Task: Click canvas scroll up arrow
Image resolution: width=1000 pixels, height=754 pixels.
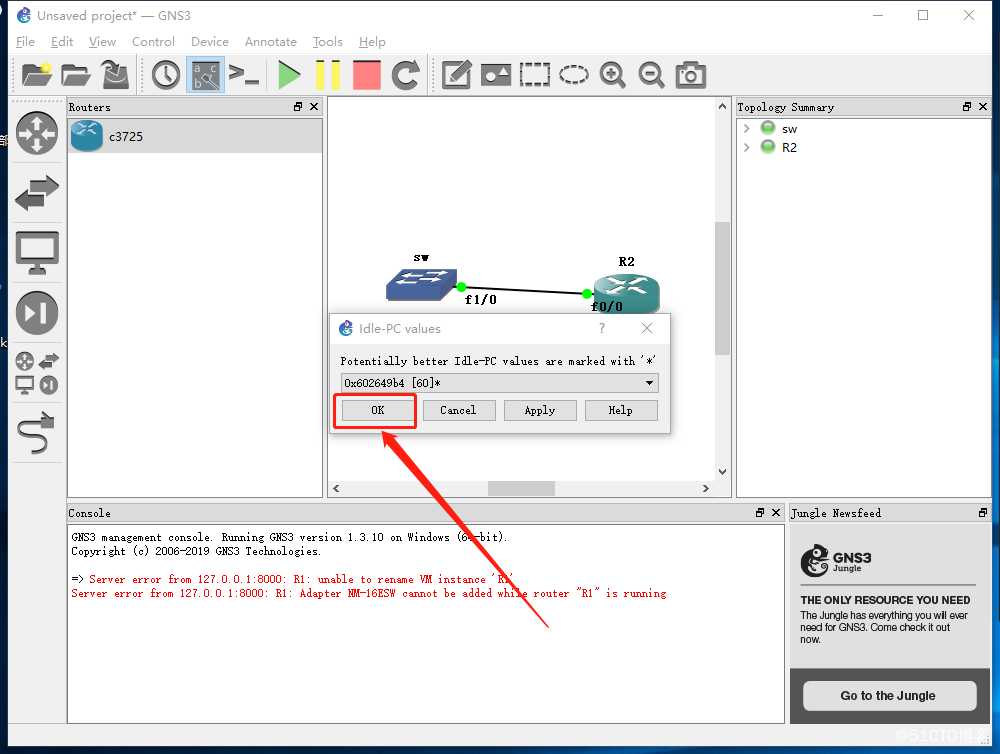Action: [x=722, y=107]
